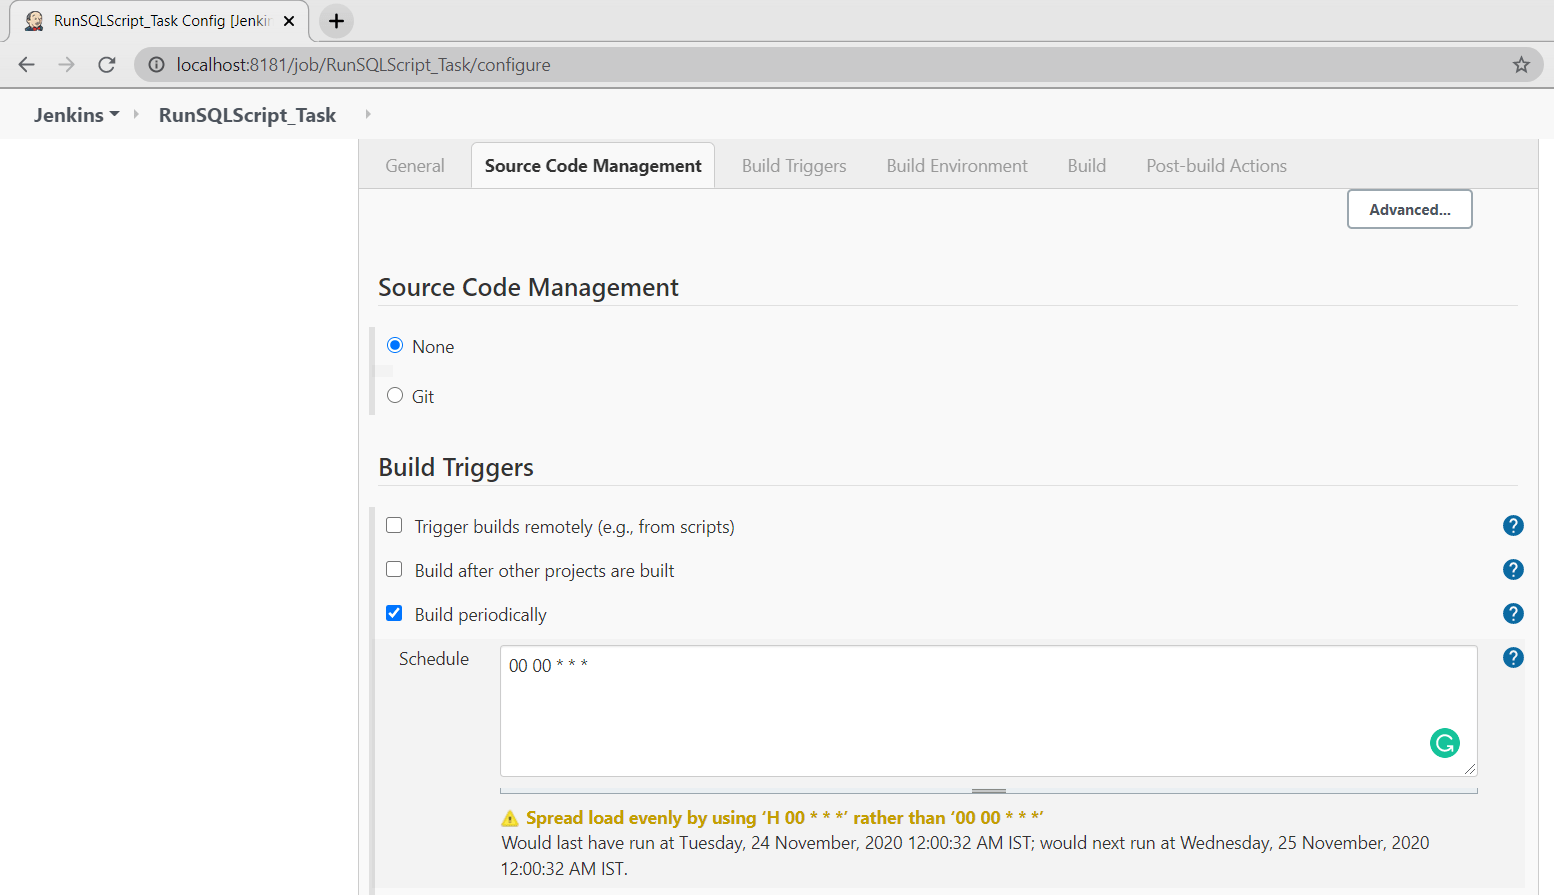Image resolution: width=1554 pixels, height=895 pixels.
Task: Select Git as source code management
Action: (x=395, y=396)
